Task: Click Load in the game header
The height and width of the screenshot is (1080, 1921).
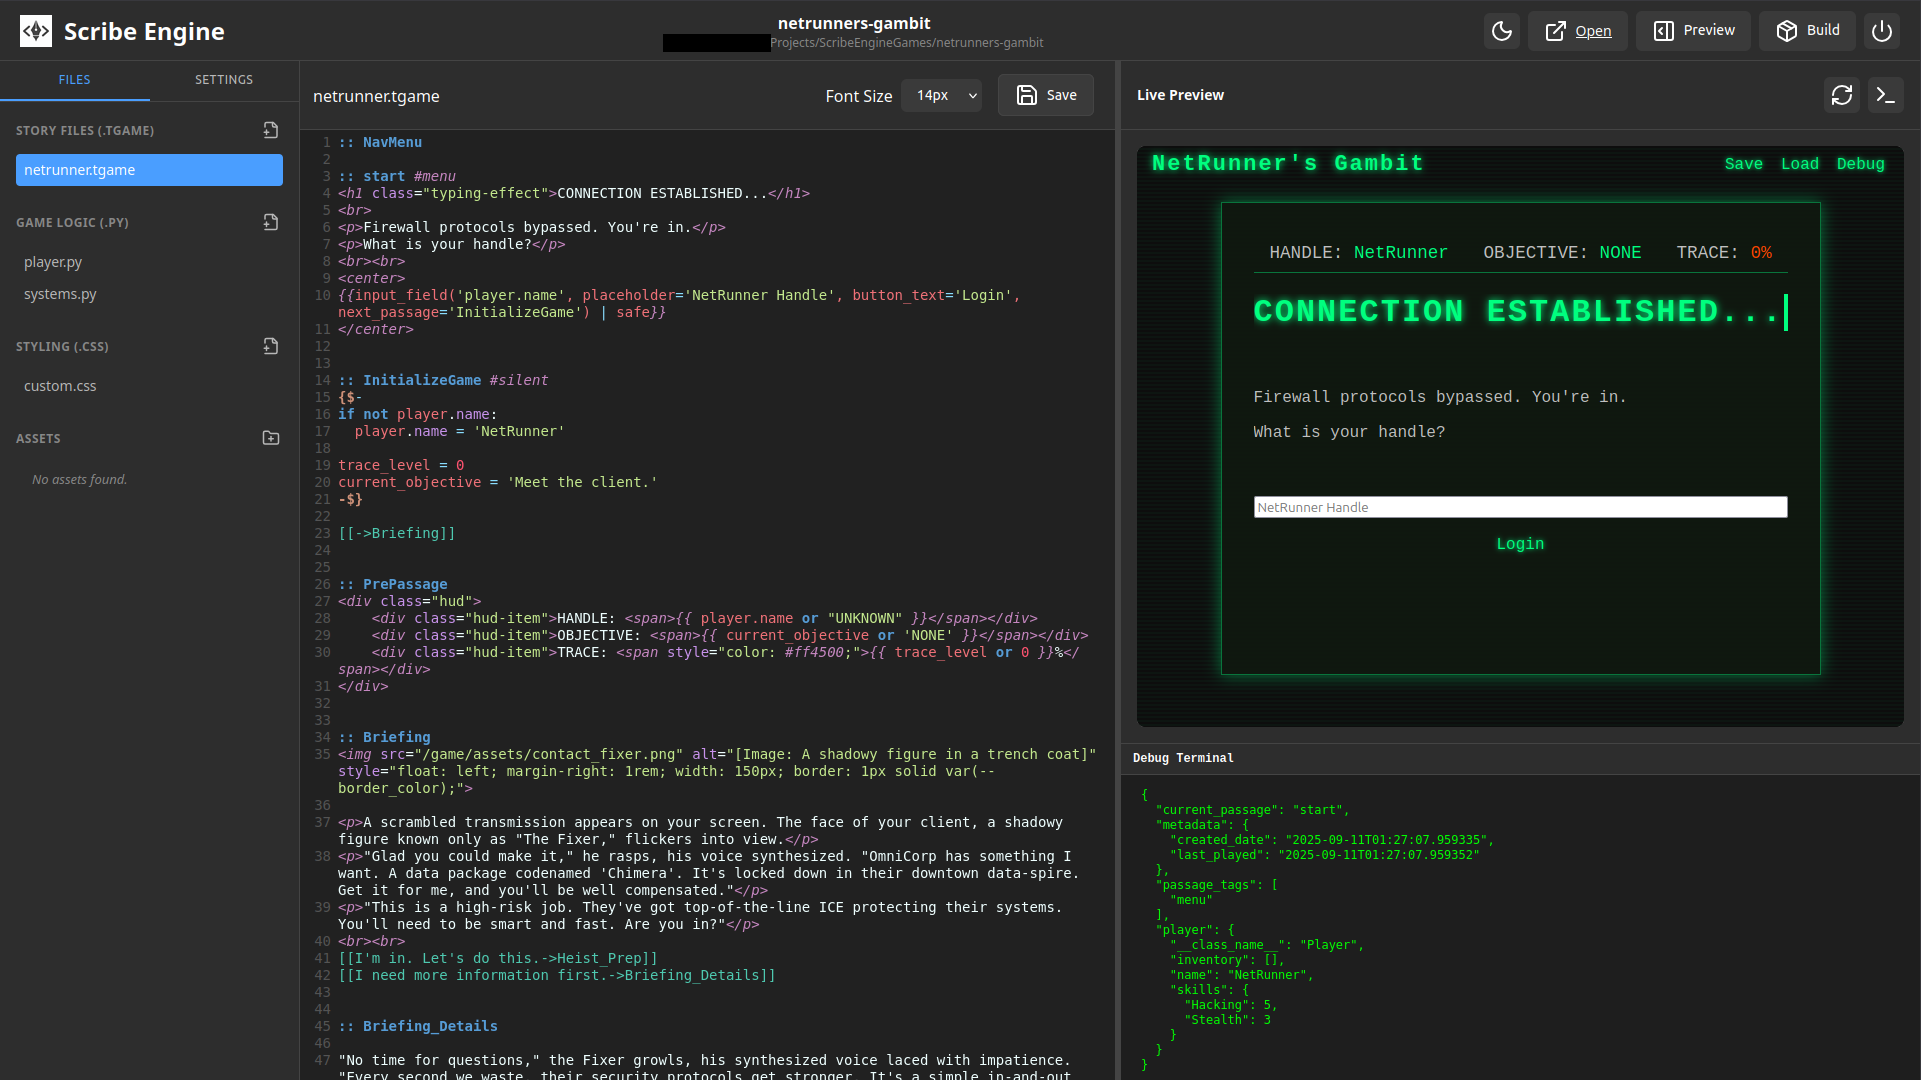Action: click(x=1799, y=163)
